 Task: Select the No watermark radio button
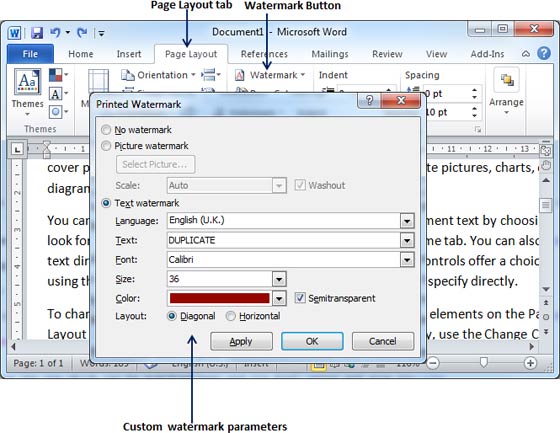tap(106, 130)
